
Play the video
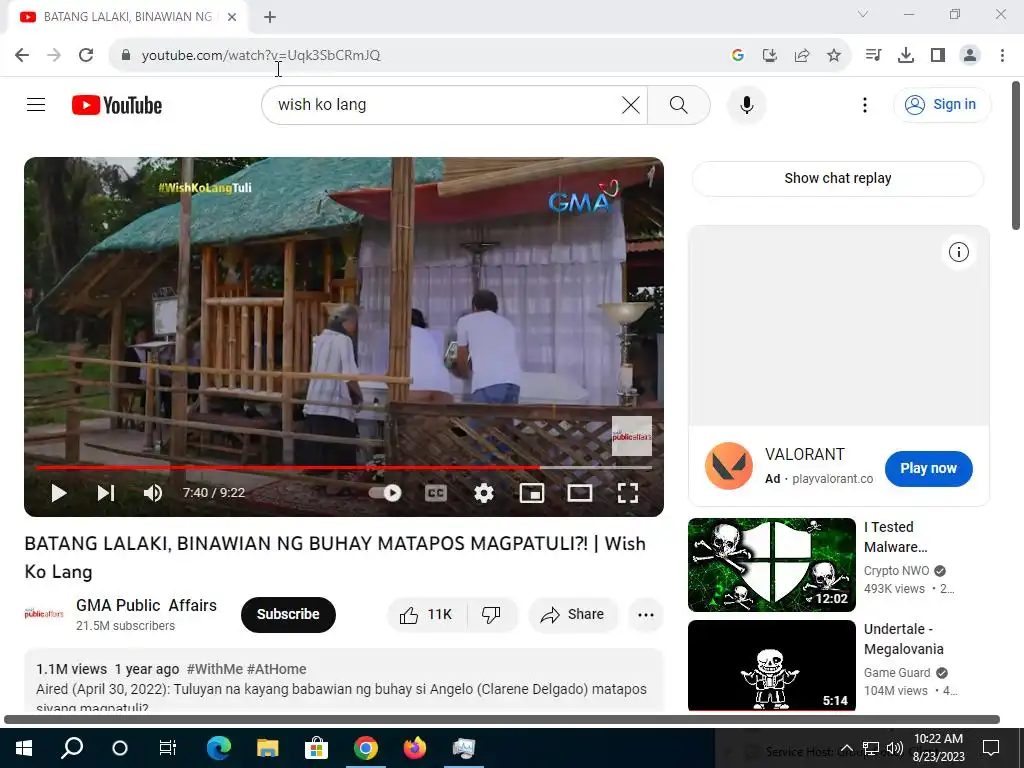59,492
